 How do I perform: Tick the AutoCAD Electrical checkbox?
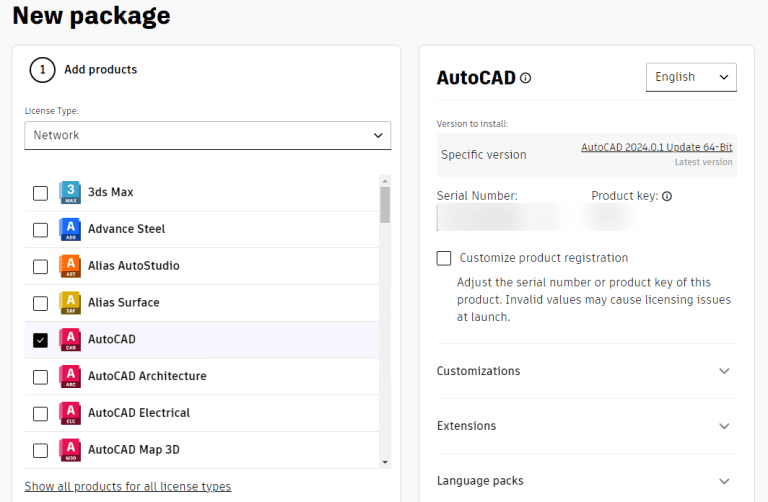tap(40, 413)
